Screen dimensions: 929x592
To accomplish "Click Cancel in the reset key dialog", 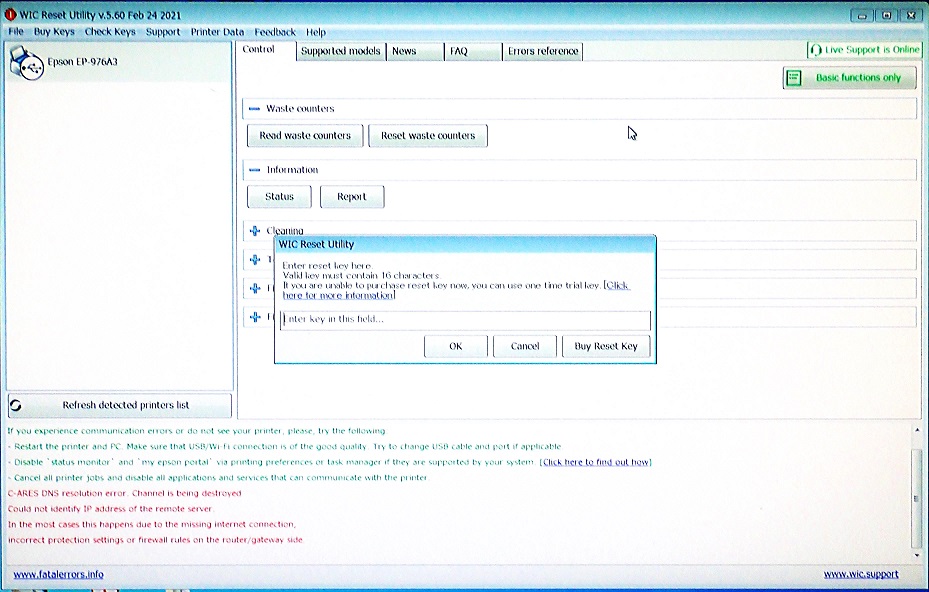I will point(525,346).
